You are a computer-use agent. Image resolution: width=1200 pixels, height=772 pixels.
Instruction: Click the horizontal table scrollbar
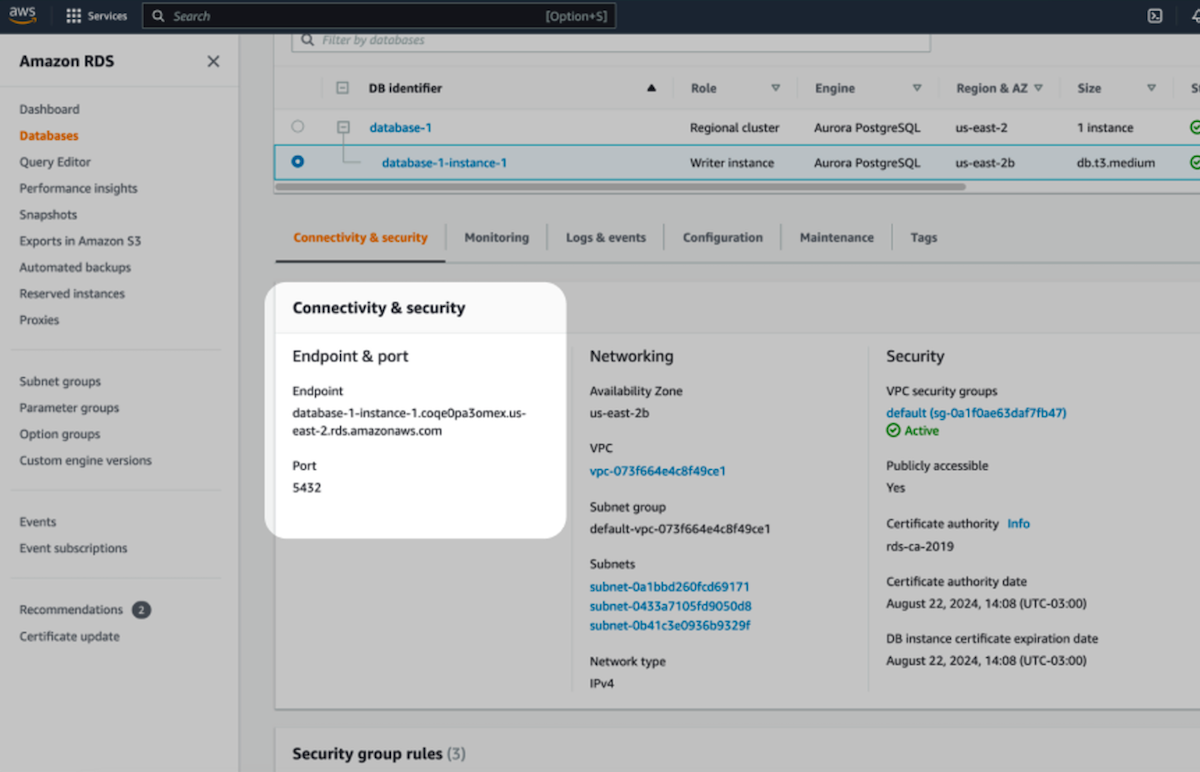coord(620,186)
